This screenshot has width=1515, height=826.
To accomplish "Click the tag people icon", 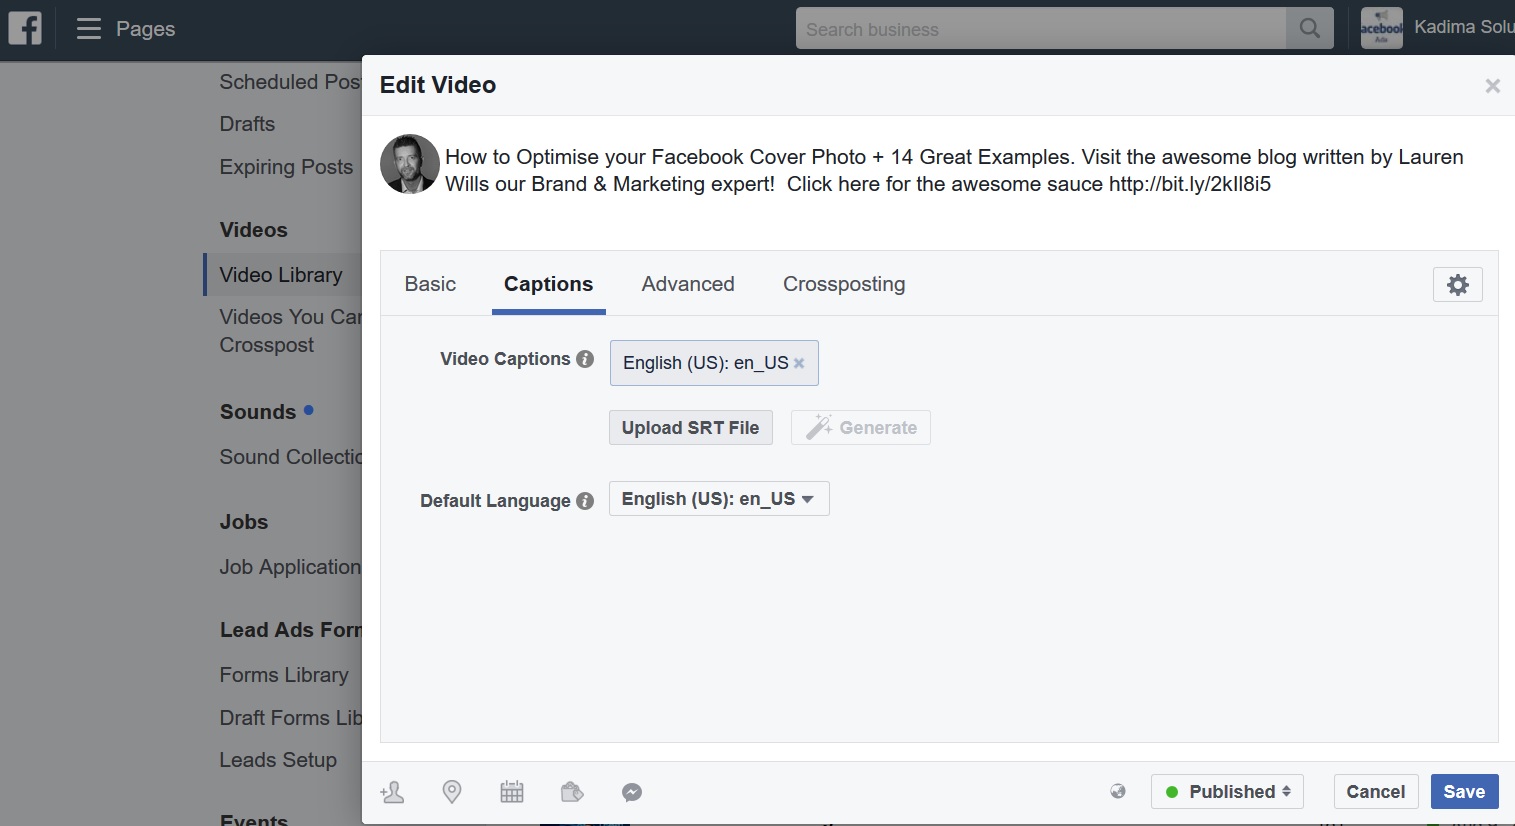I will click(x=392, y=792).
